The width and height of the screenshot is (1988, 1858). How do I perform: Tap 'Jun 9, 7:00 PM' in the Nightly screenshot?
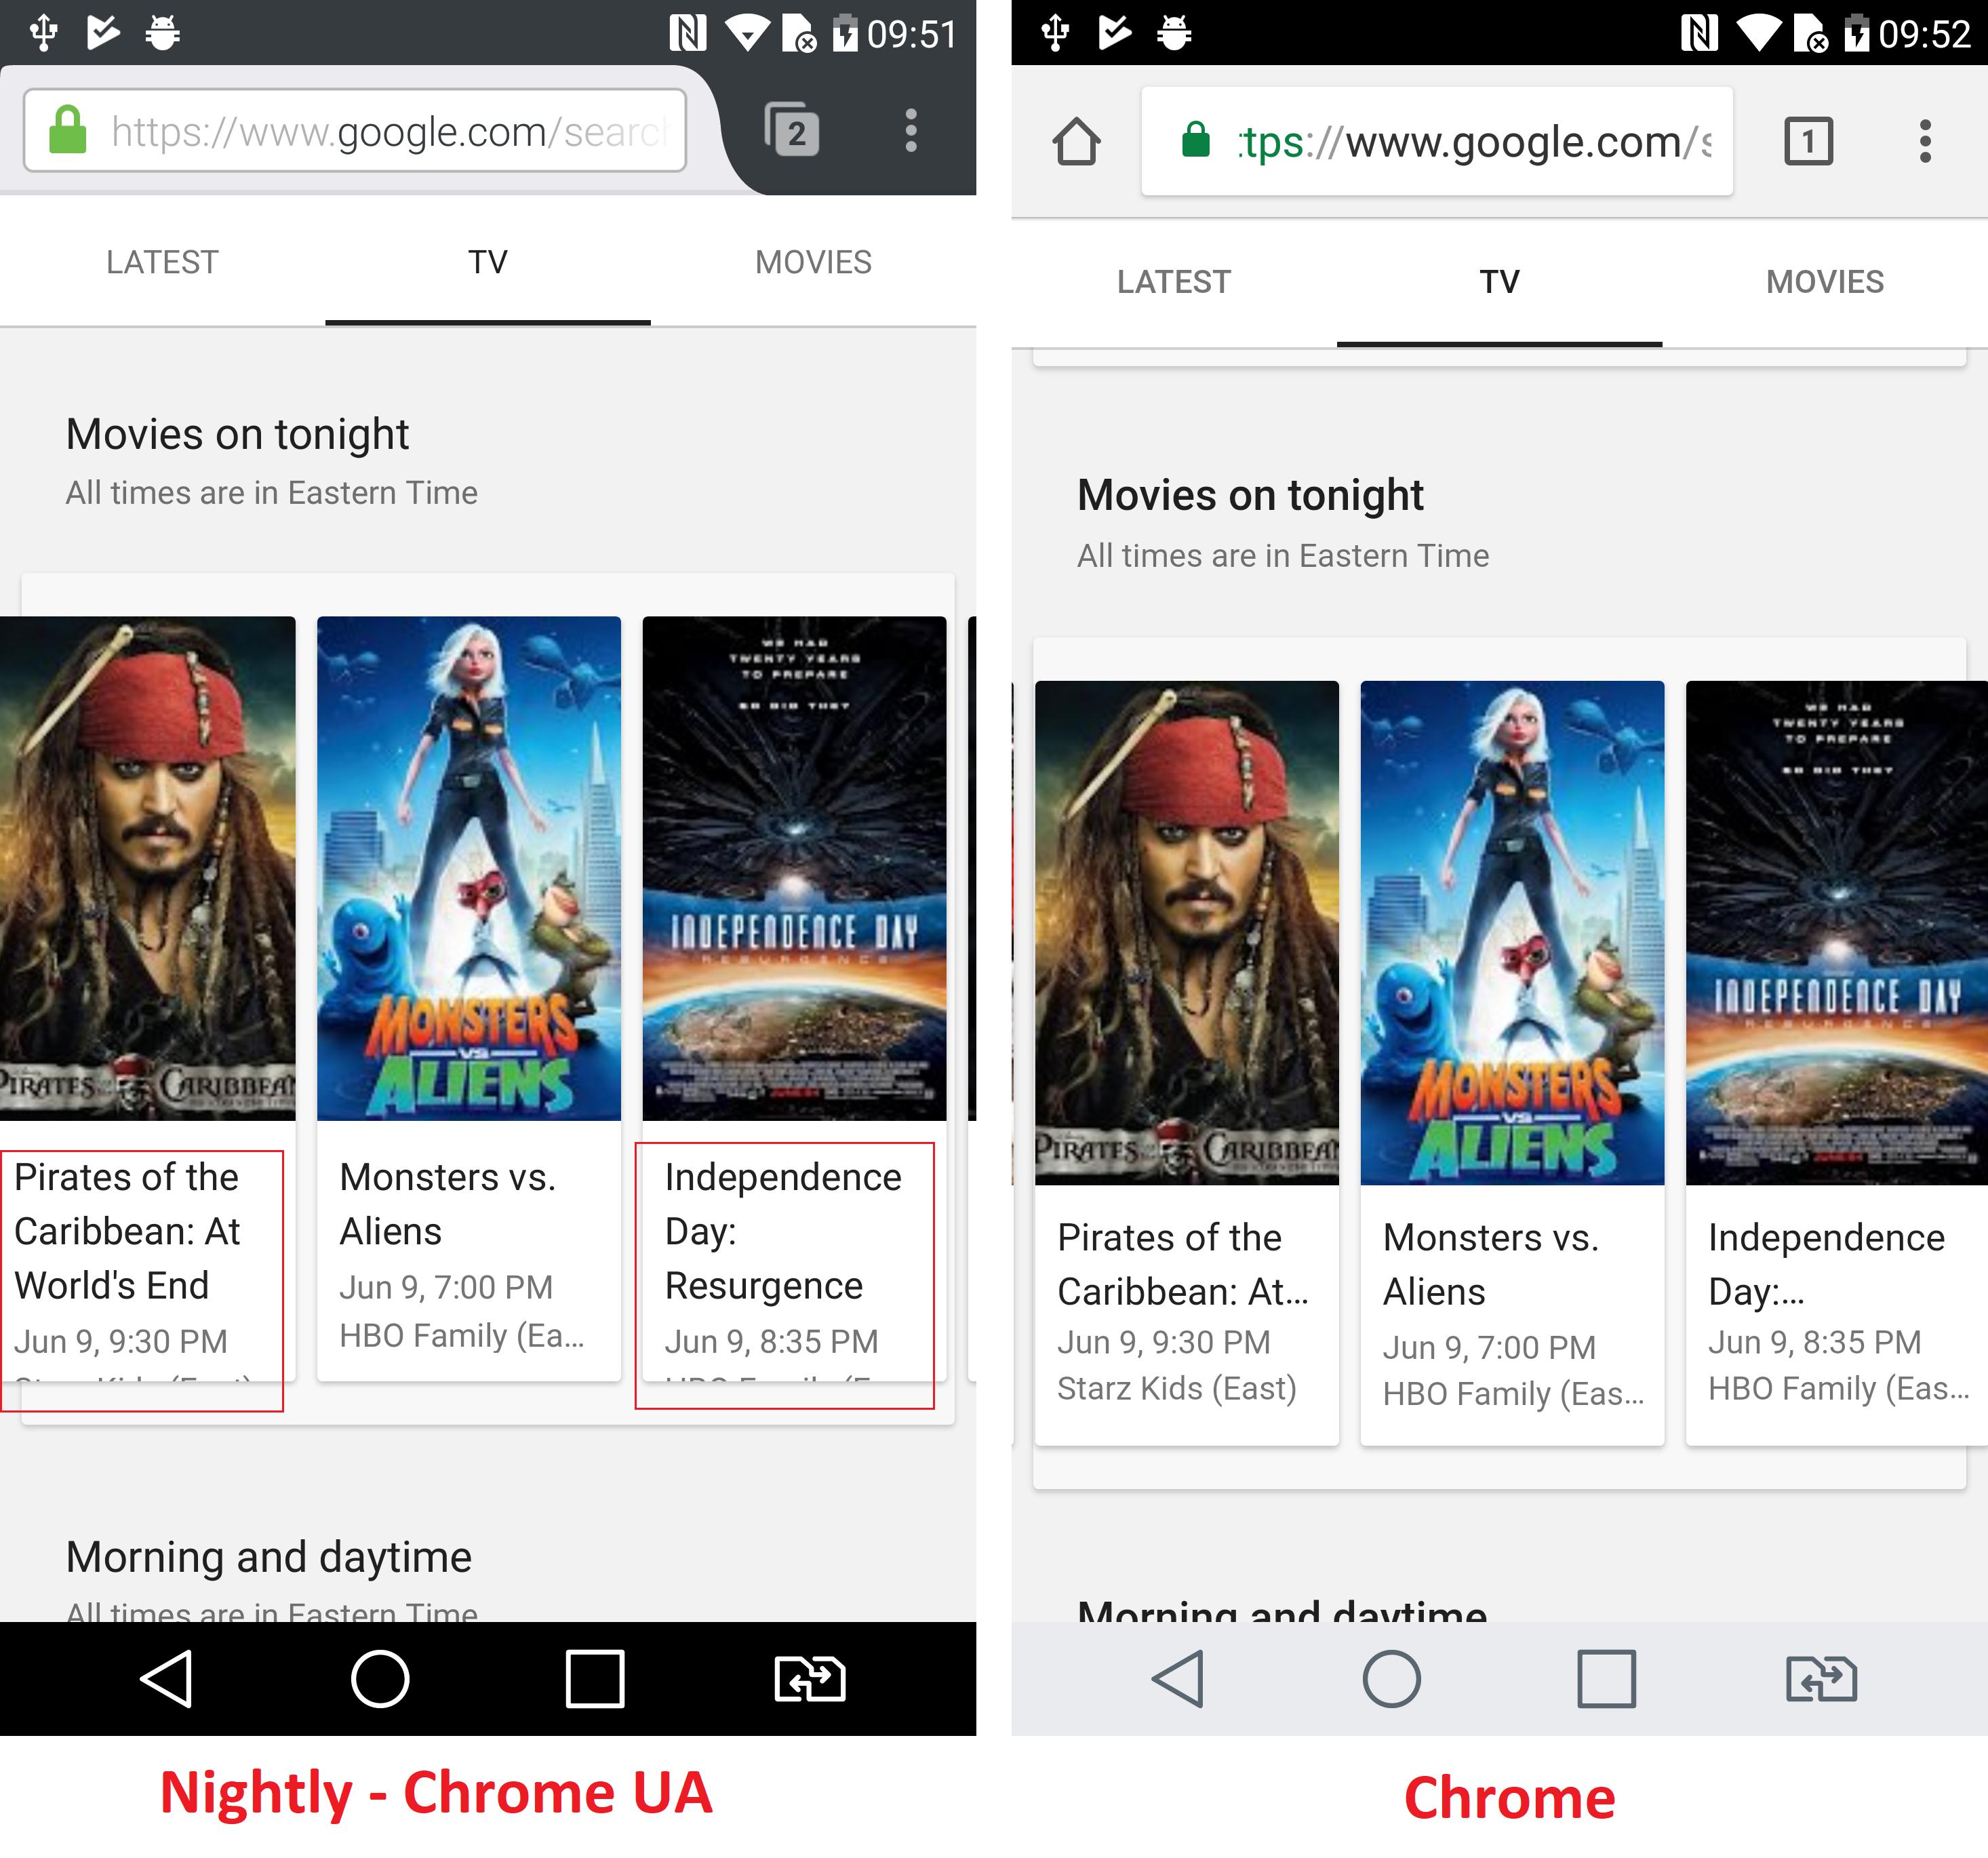[x=446, y=1287]
